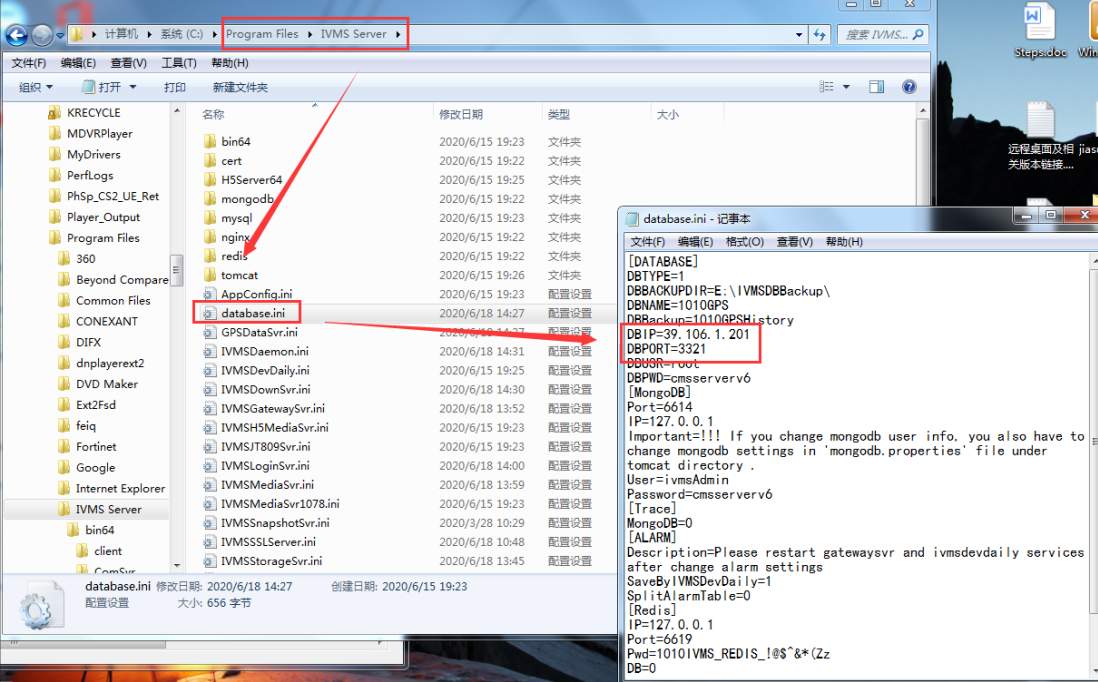Image resolution: width=1098 pixels, height=682 pixels.
Task: Select the H5Server64 folder icon
Action: [x=210, y=179]
